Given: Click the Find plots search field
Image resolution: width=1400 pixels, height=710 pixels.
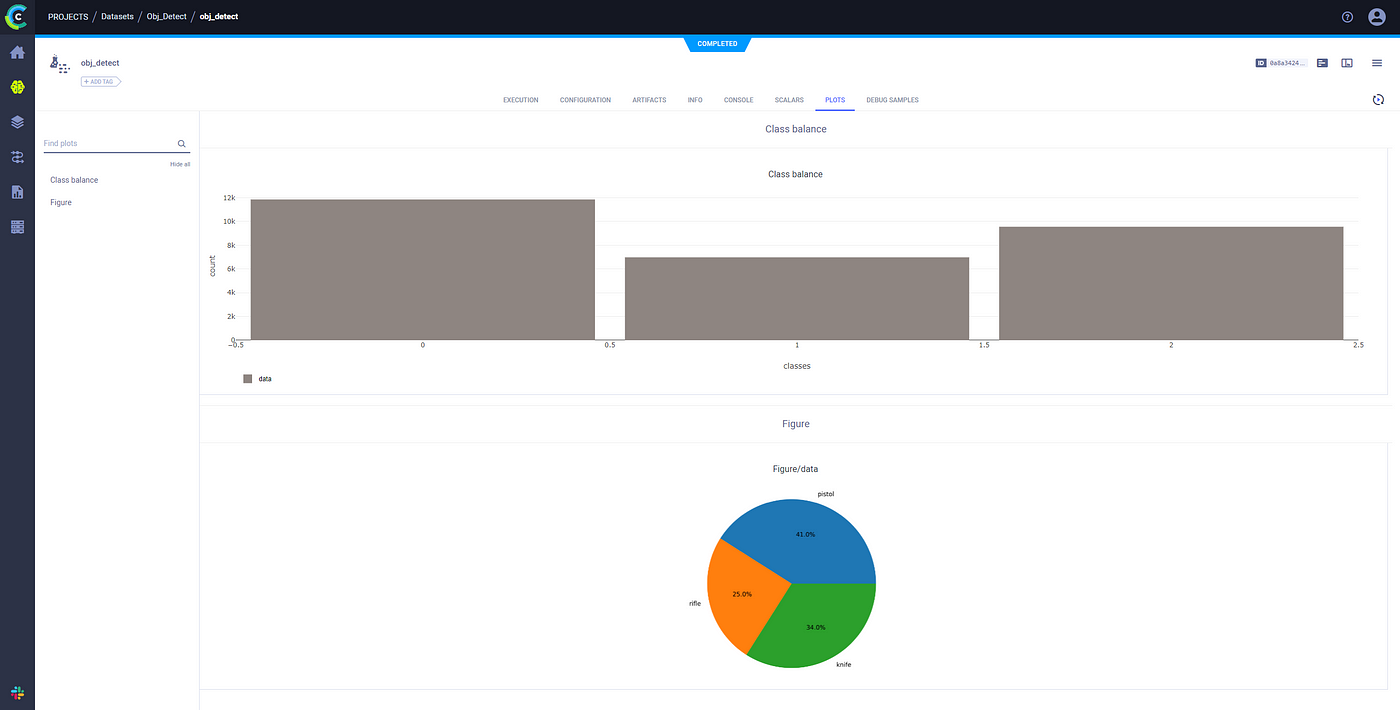Looking at the screenshot, I should (108, 144).
